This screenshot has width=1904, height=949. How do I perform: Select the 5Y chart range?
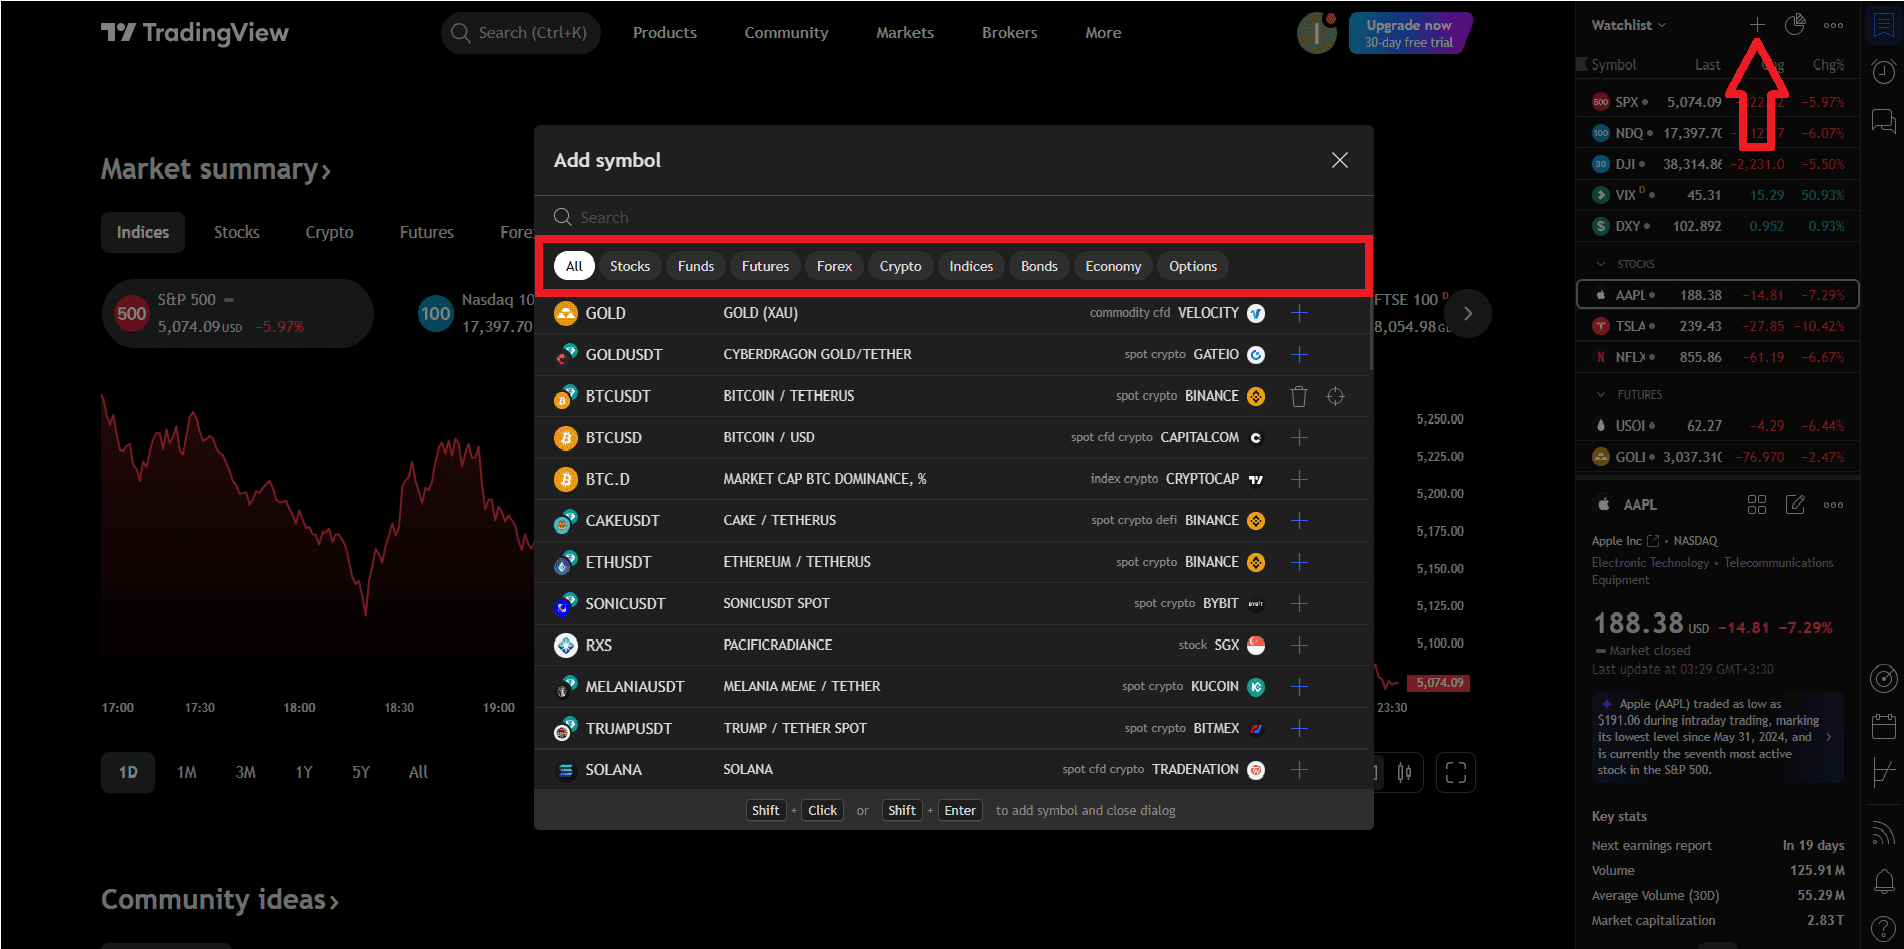(x=361, y=772)
